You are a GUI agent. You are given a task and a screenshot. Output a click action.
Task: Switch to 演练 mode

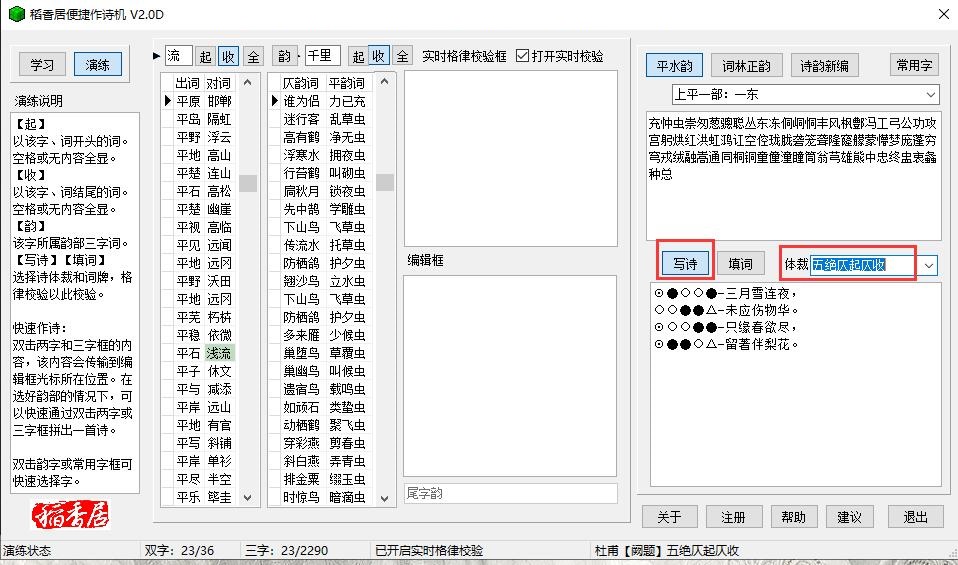coord(98,64)
